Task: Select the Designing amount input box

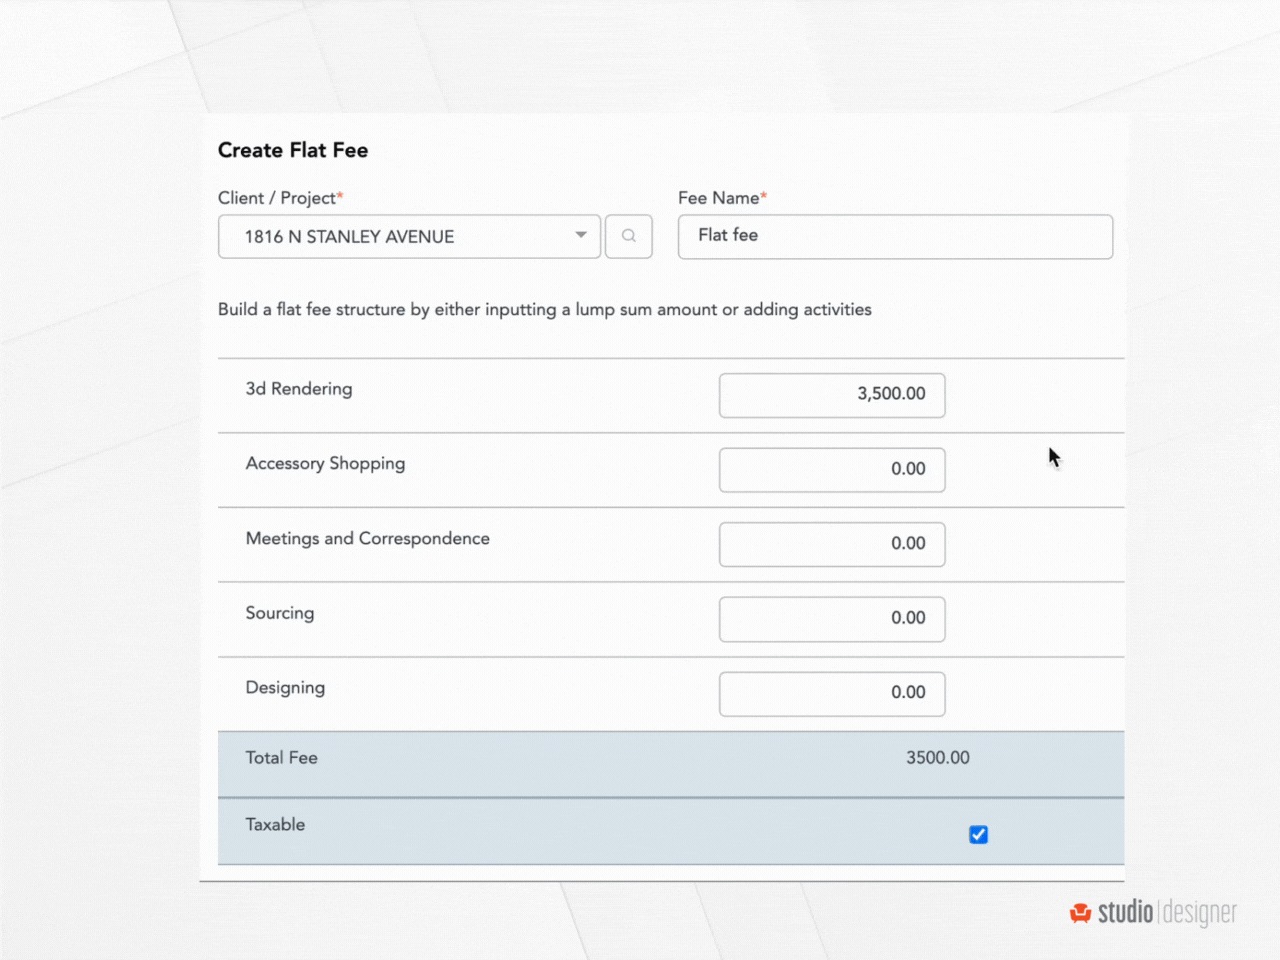Action: [x=831, y=693]
